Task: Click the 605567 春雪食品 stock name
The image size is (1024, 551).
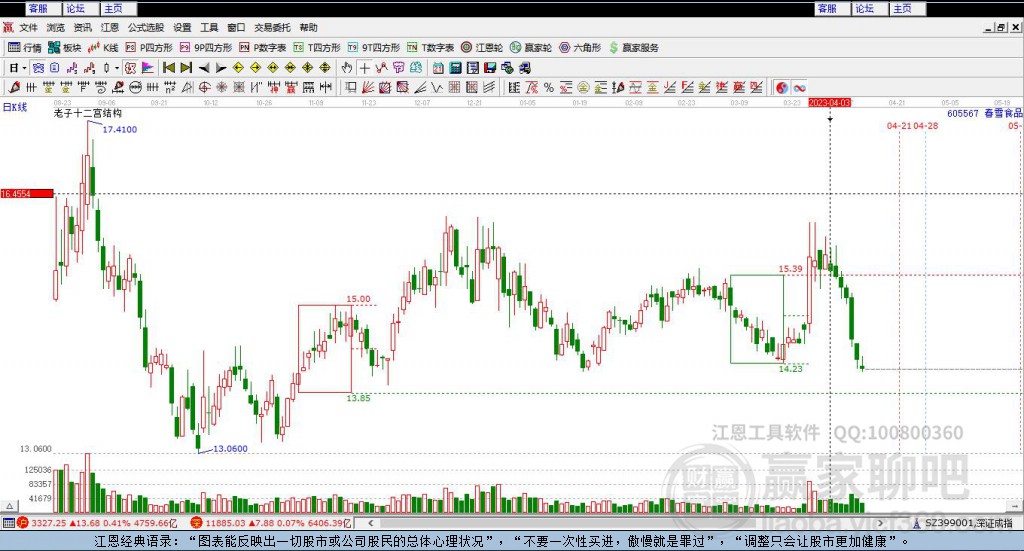Action: coord(985,113)
